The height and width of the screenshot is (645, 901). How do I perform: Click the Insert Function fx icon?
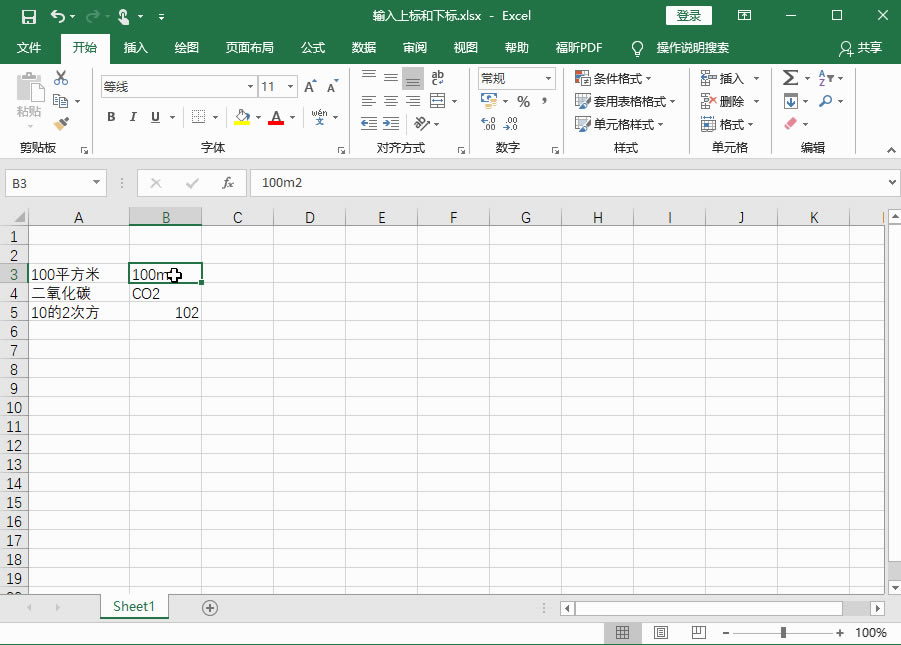[228, 183]
